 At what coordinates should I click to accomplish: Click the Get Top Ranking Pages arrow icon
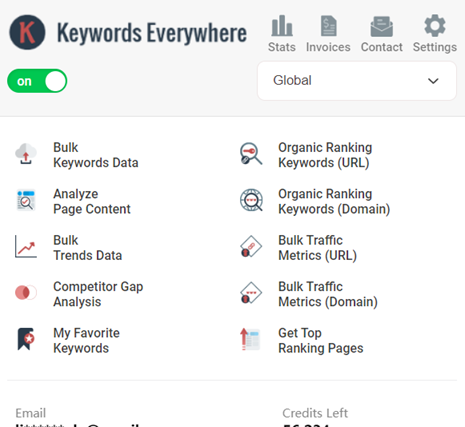pos(250,339)
